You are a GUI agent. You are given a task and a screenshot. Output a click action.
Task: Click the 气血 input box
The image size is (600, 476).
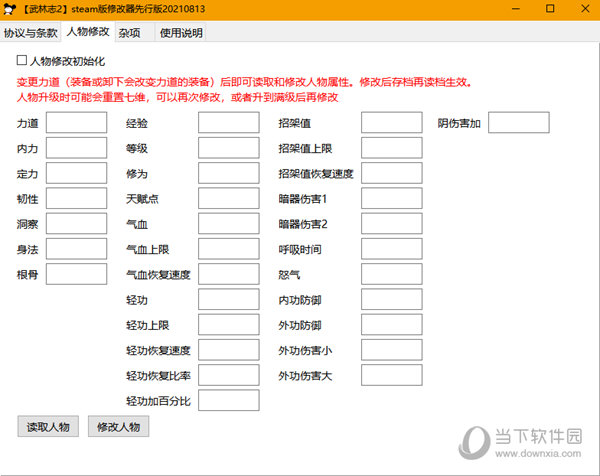[x=229, y=223]
